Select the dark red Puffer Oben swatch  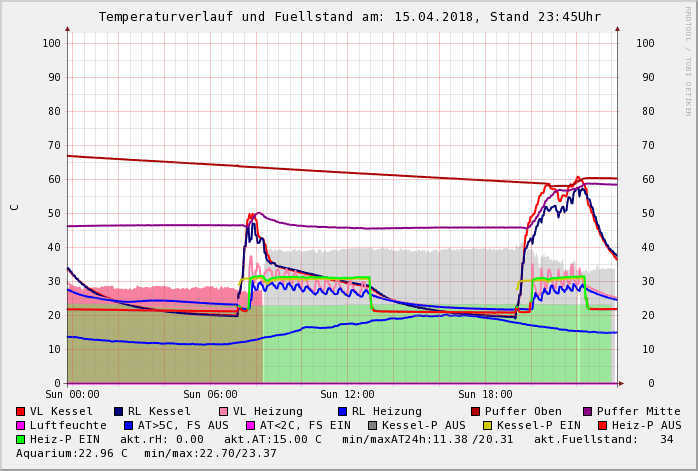pyautogui.click(x=475, y=411)
